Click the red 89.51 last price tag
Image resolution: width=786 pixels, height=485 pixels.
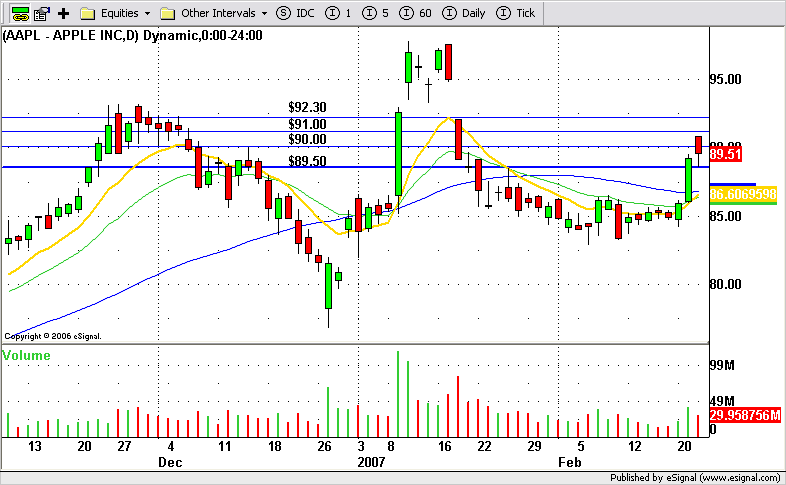(x=725, y=154)
